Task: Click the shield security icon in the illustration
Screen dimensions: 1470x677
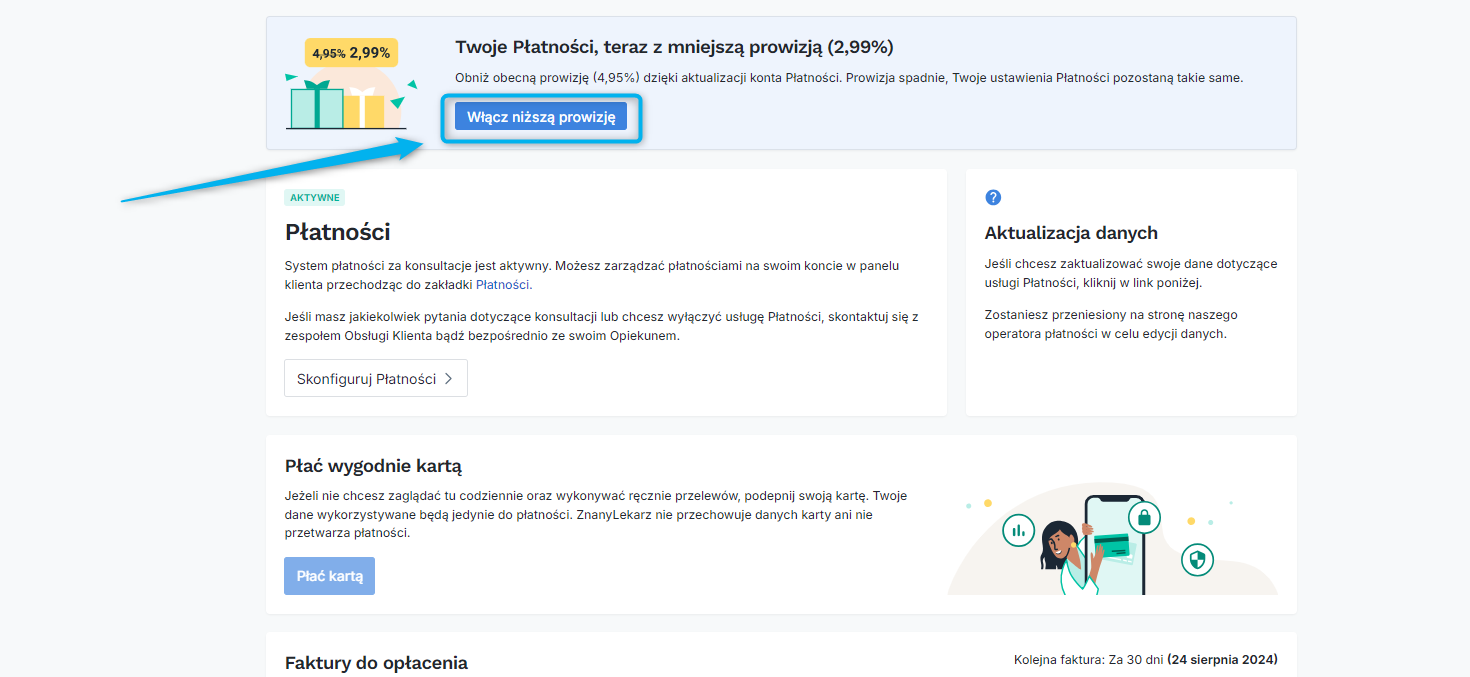Action: (x=1196, y=561)
